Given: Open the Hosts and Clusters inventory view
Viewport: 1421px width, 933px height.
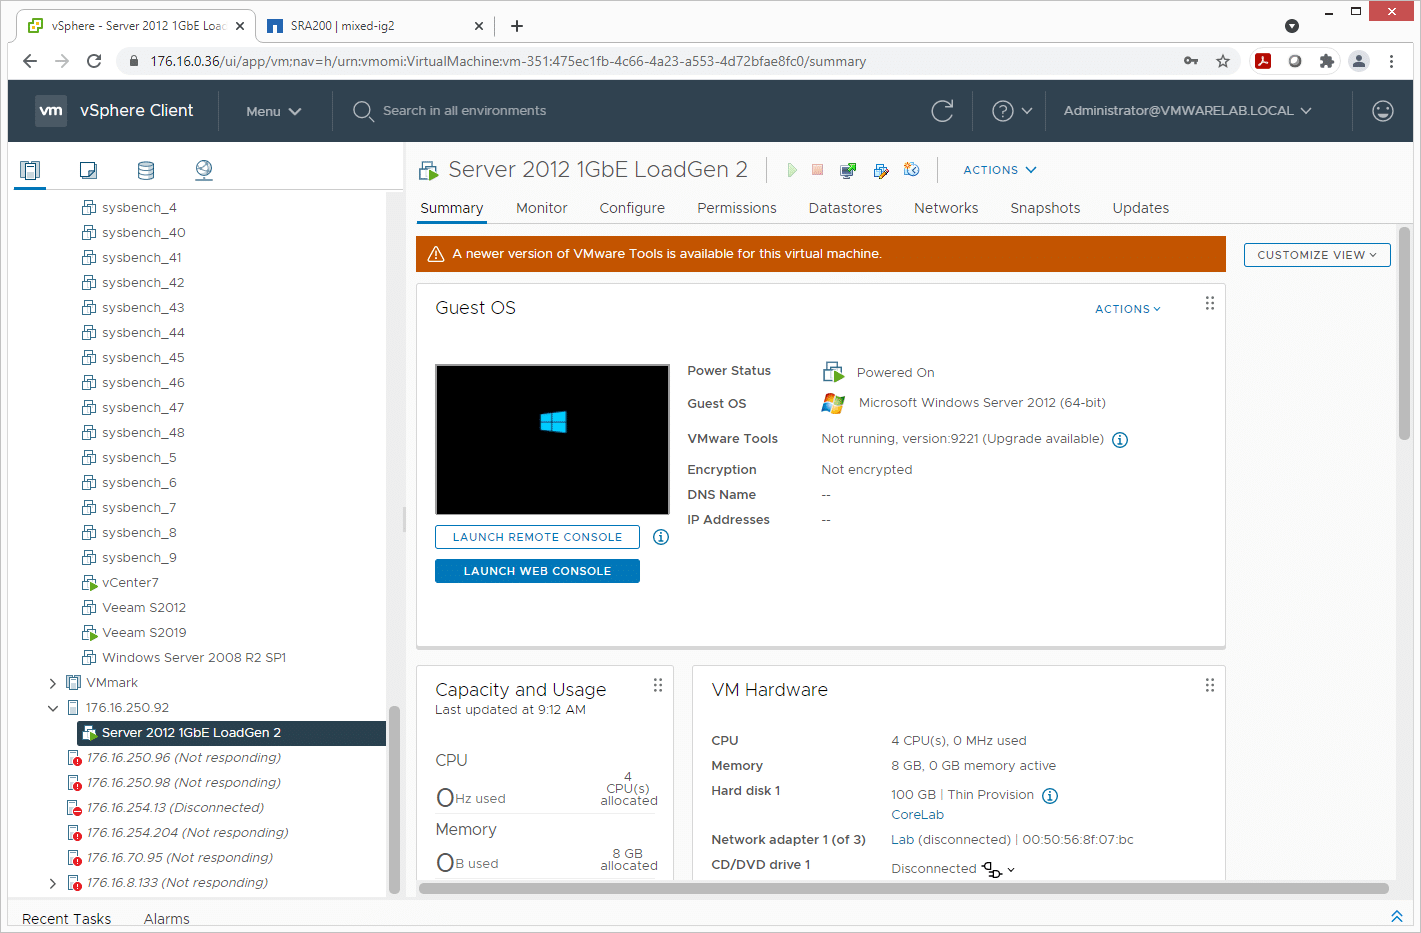Looking at the screenshot, I should tap(30, 170).
